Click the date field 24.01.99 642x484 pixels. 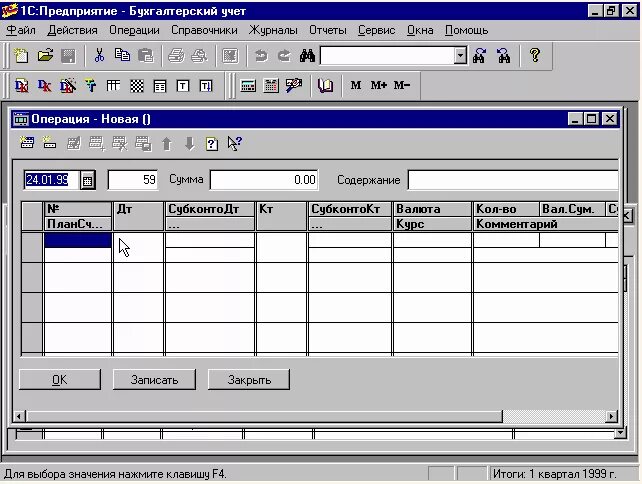pos(51,180)
